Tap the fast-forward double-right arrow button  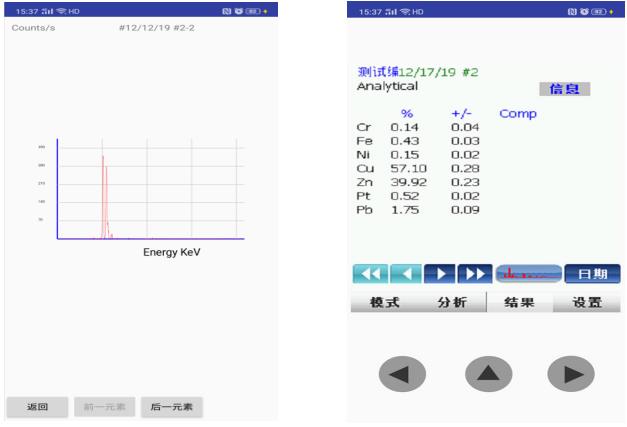point(476,274)
